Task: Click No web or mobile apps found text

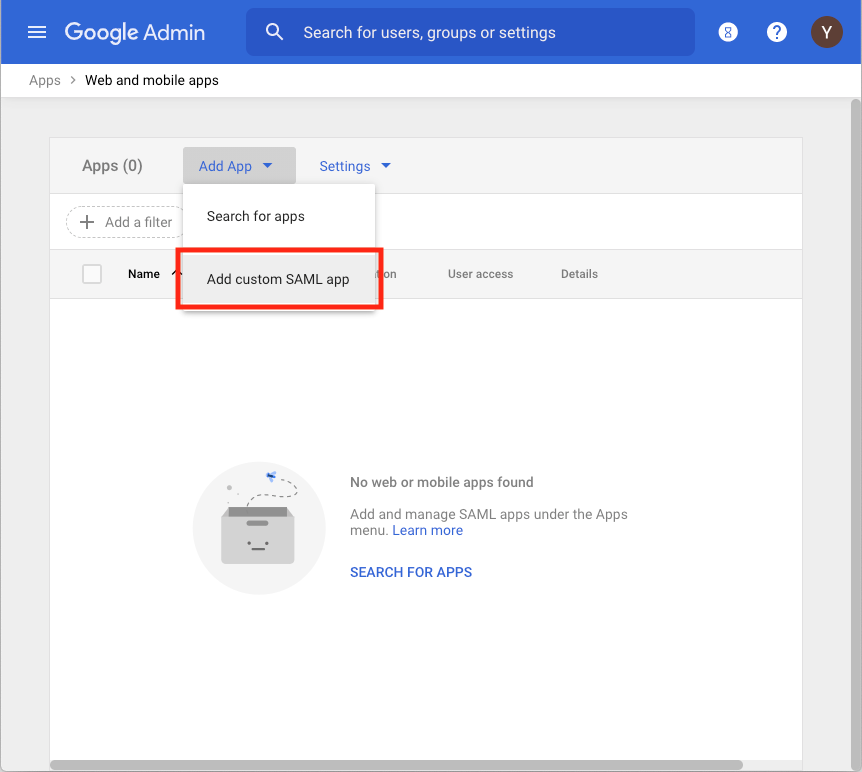Action: pyautogui.click(x=441, y=482)
